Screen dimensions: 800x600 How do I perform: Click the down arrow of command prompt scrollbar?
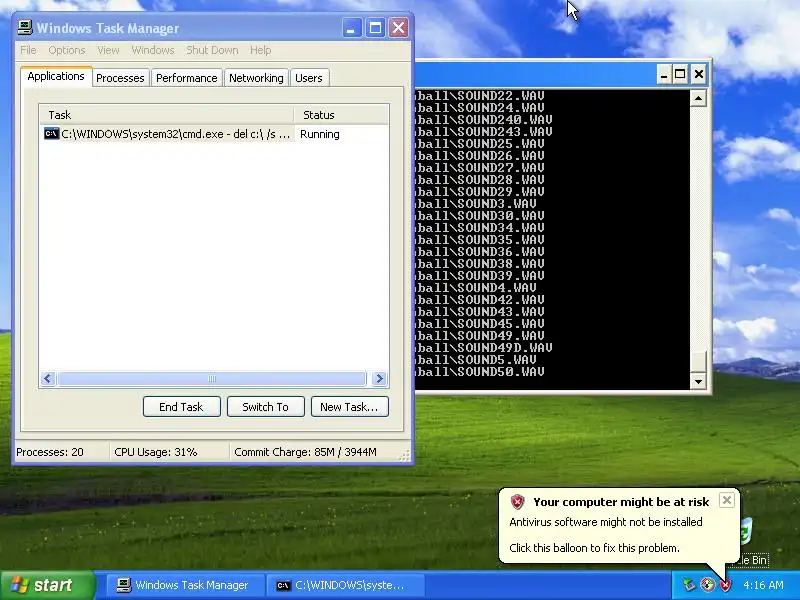(698, 381)
